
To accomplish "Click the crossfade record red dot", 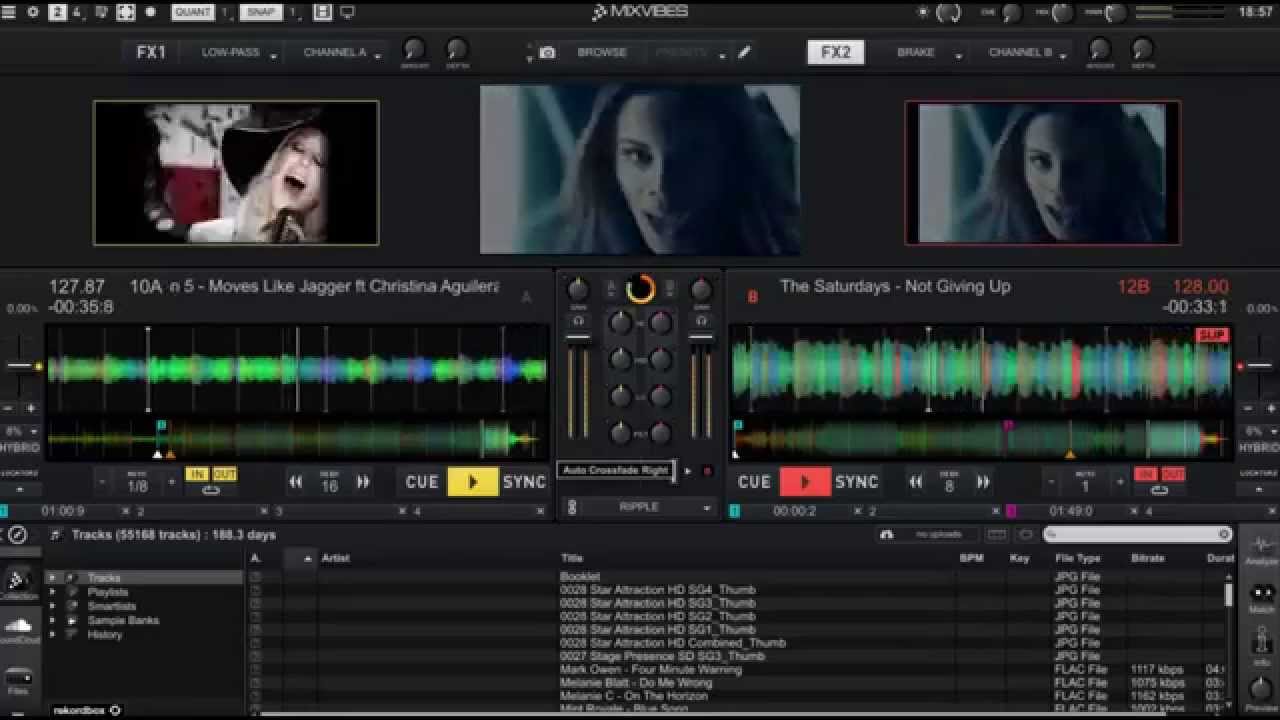I will coord(707,471).
